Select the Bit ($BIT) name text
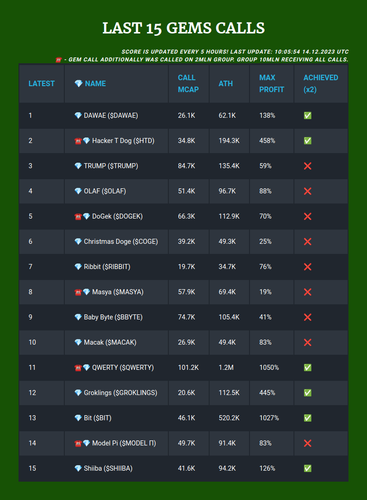Image resolution: width=367 pixels, height=500 pixels. pos(98,418)
